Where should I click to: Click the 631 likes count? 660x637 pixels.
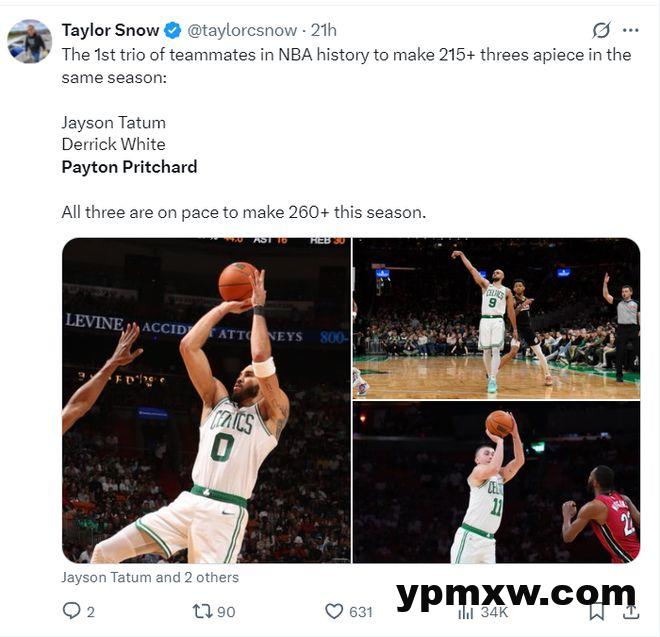click(x=361, y=612)
